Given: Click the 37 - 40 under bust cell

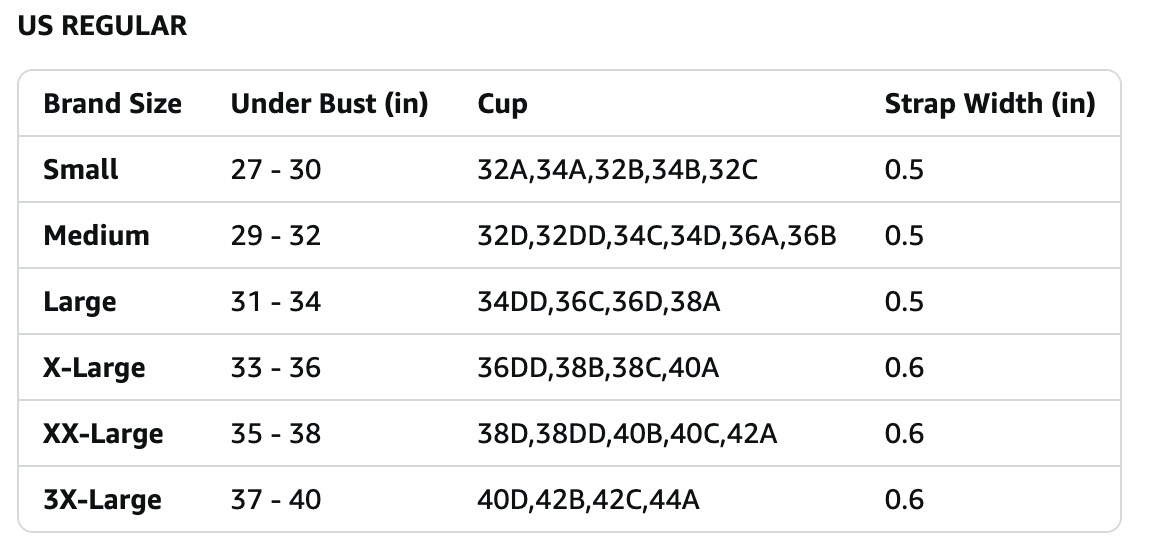Looking at the screenshot, I should (275, 500).
